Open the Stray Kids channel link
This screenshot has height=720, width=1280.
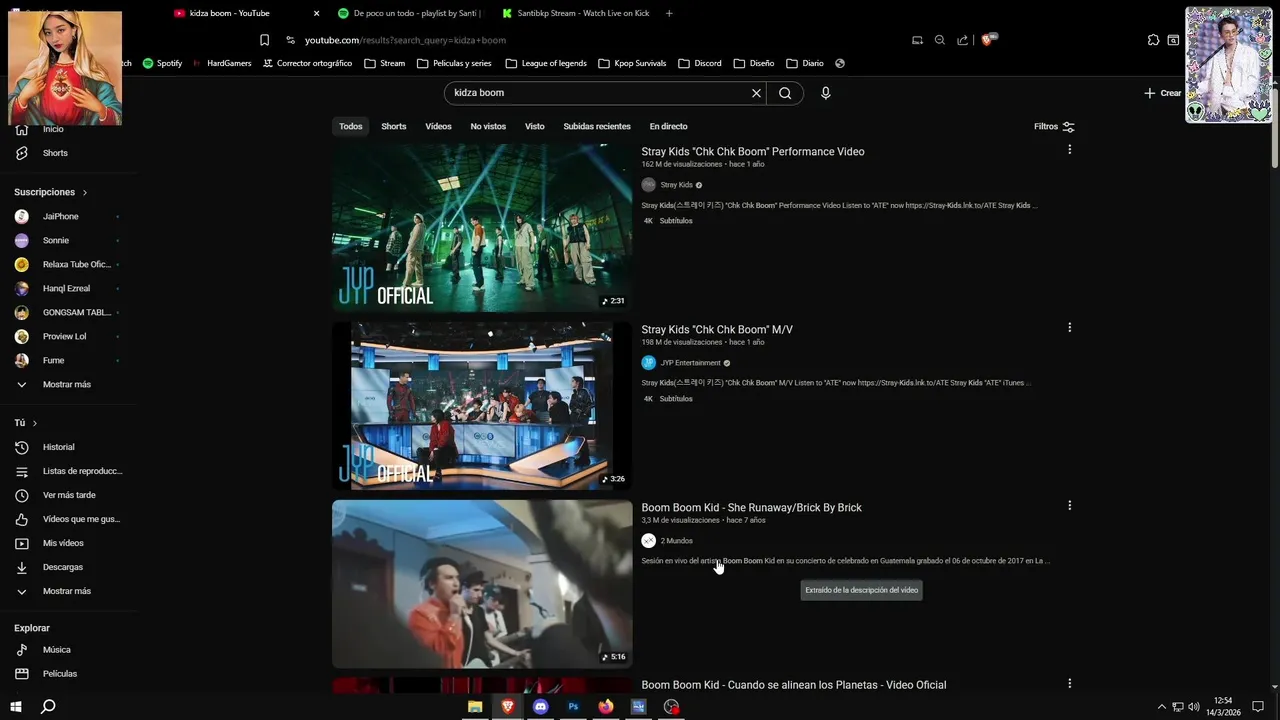676,185
